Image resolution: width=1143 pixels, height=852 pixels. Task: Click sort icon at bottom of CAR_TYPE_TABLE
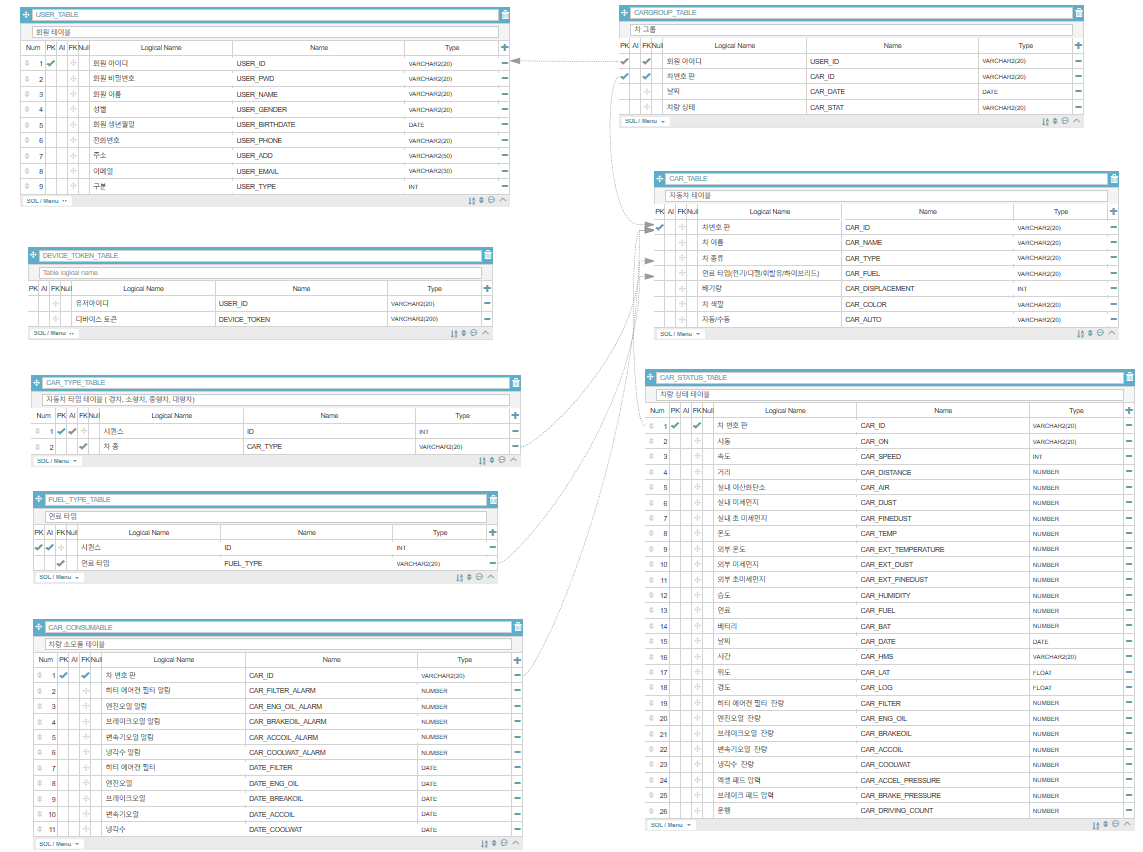point(482,461)
